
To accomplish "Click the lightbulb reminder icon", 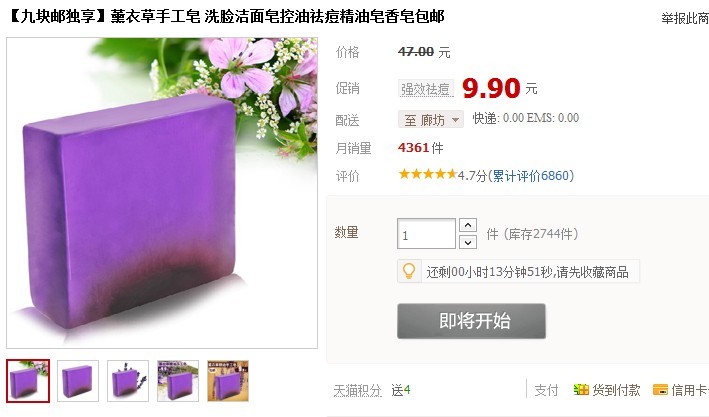I will coord(409,271).
